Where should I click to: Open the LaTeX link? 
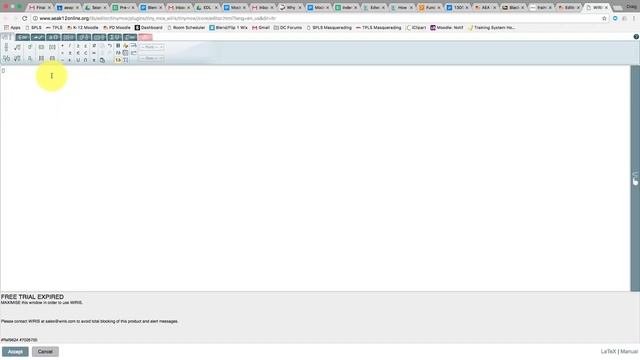[608, 351]
